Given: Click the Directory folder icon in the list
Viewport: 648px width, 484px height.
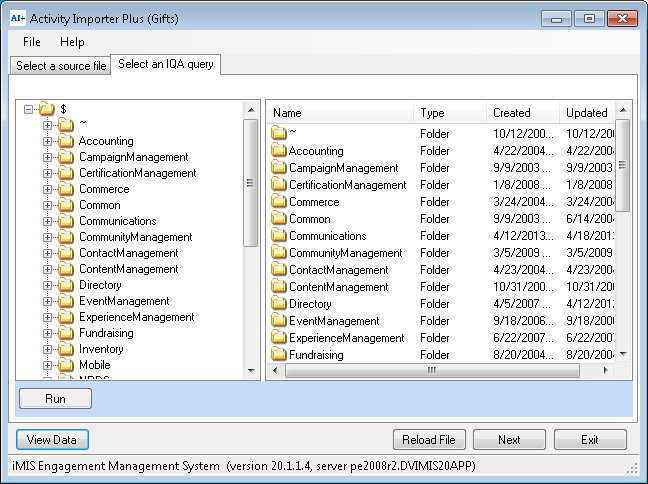Looking at the screenshot, I should (279, 304).
